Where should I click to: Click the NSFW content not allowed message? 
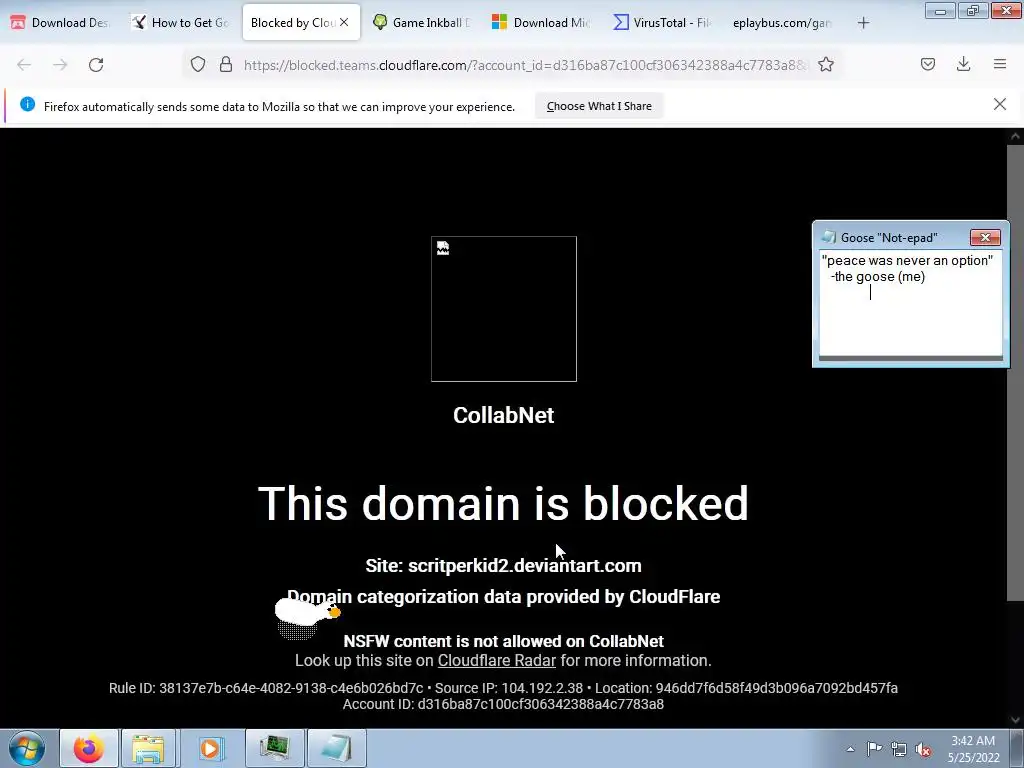coord(504,641)
